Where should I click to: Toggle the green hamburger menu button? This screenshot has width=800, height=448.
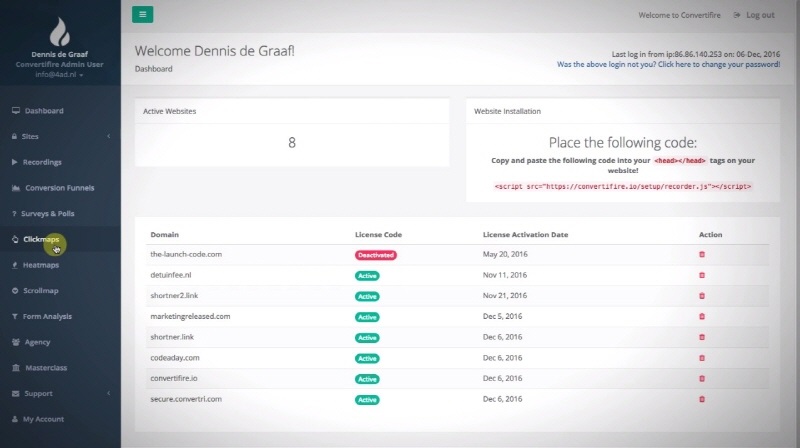tap(142, 14)
